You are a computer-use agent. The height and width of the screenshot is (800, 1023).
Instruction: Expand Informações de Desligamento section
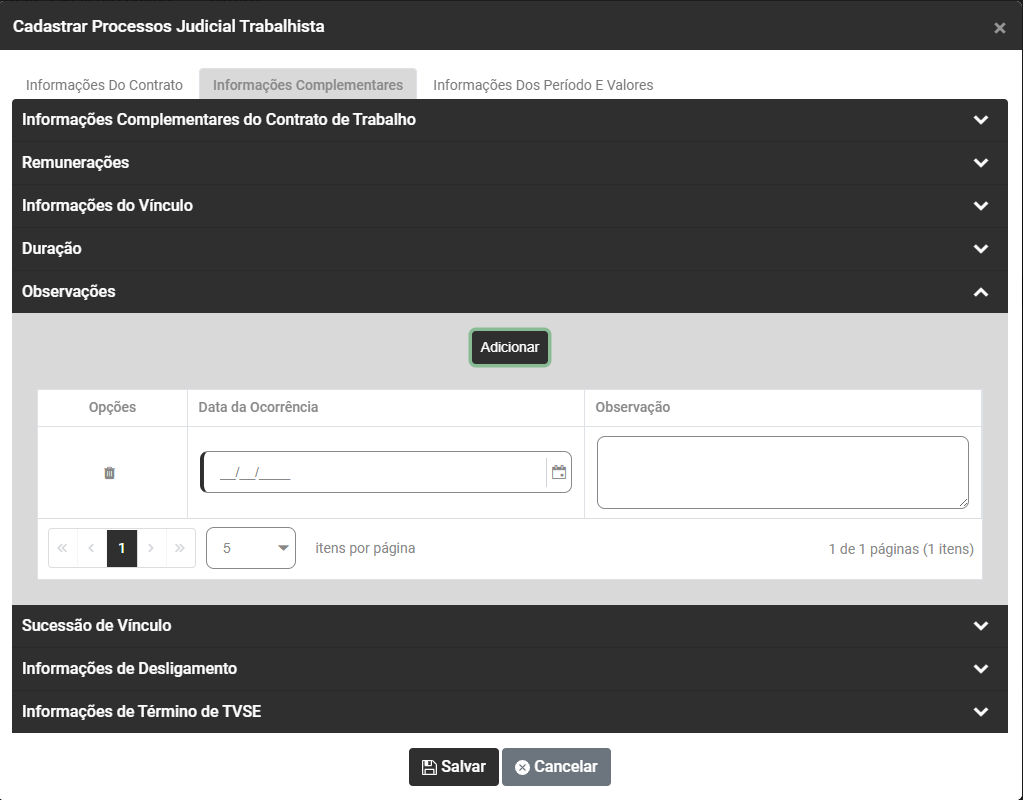click(980, 669)
